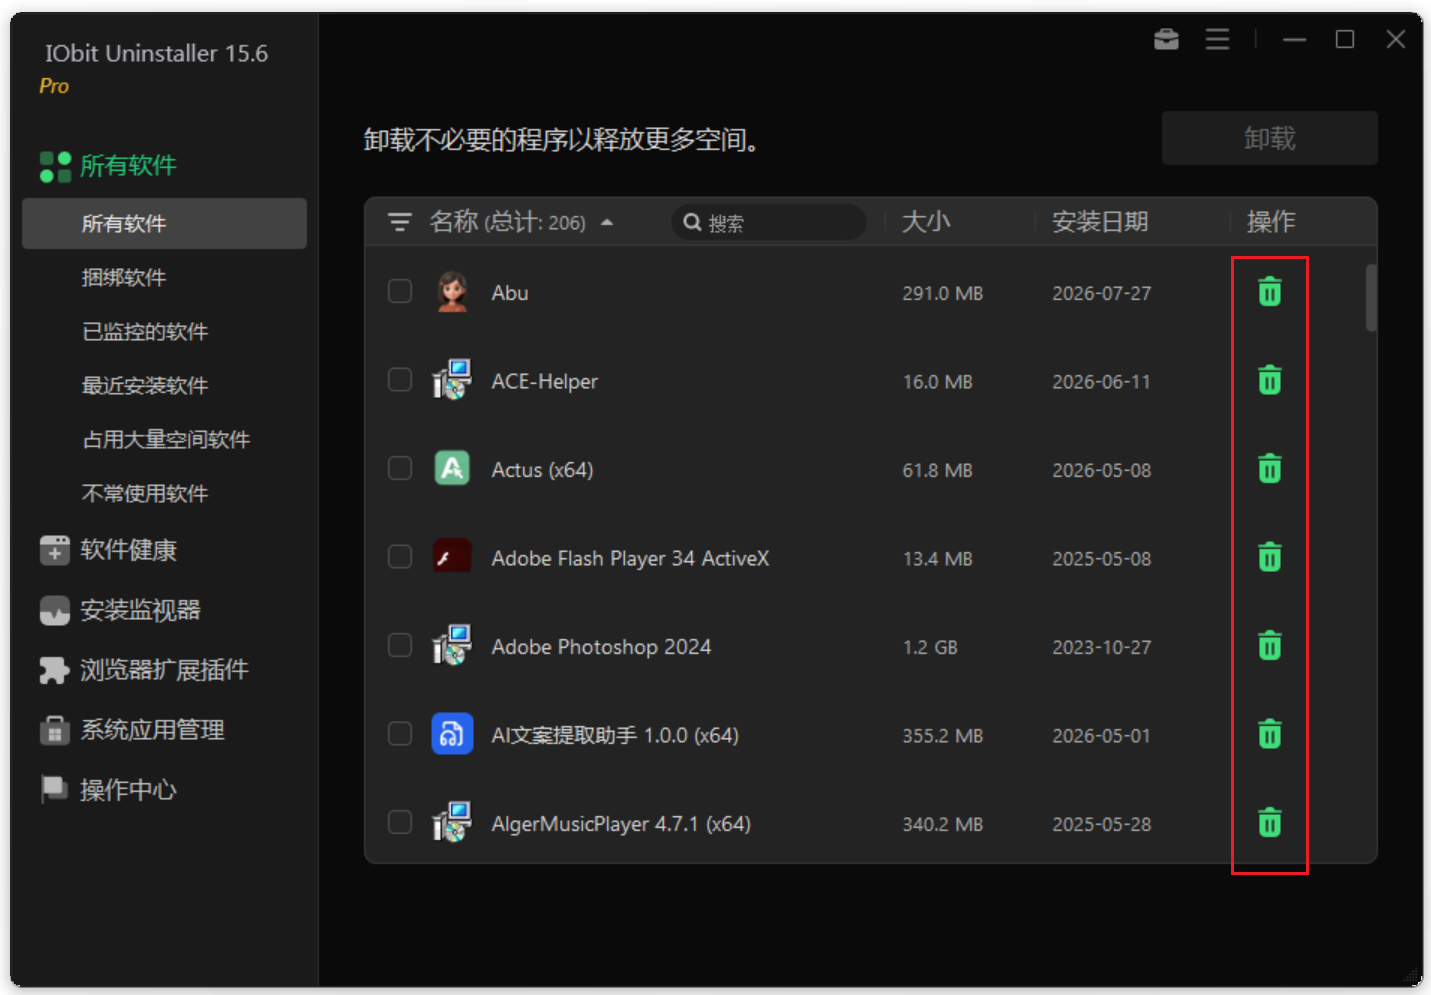Click the Actus (x64) program name
The image size is (1431, 995).
[542, 470]
